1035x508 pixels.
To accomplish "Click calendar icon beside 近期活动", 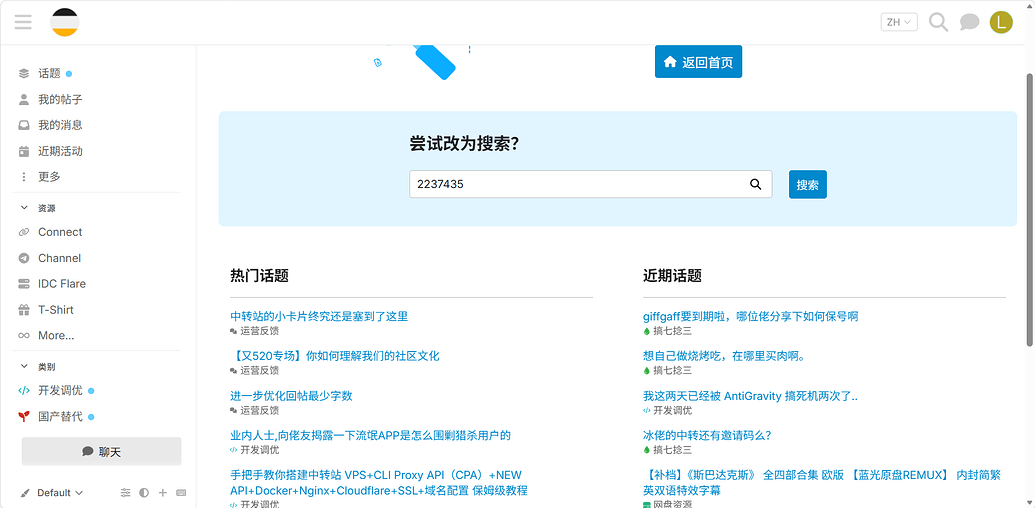I will tap(24, 151).
